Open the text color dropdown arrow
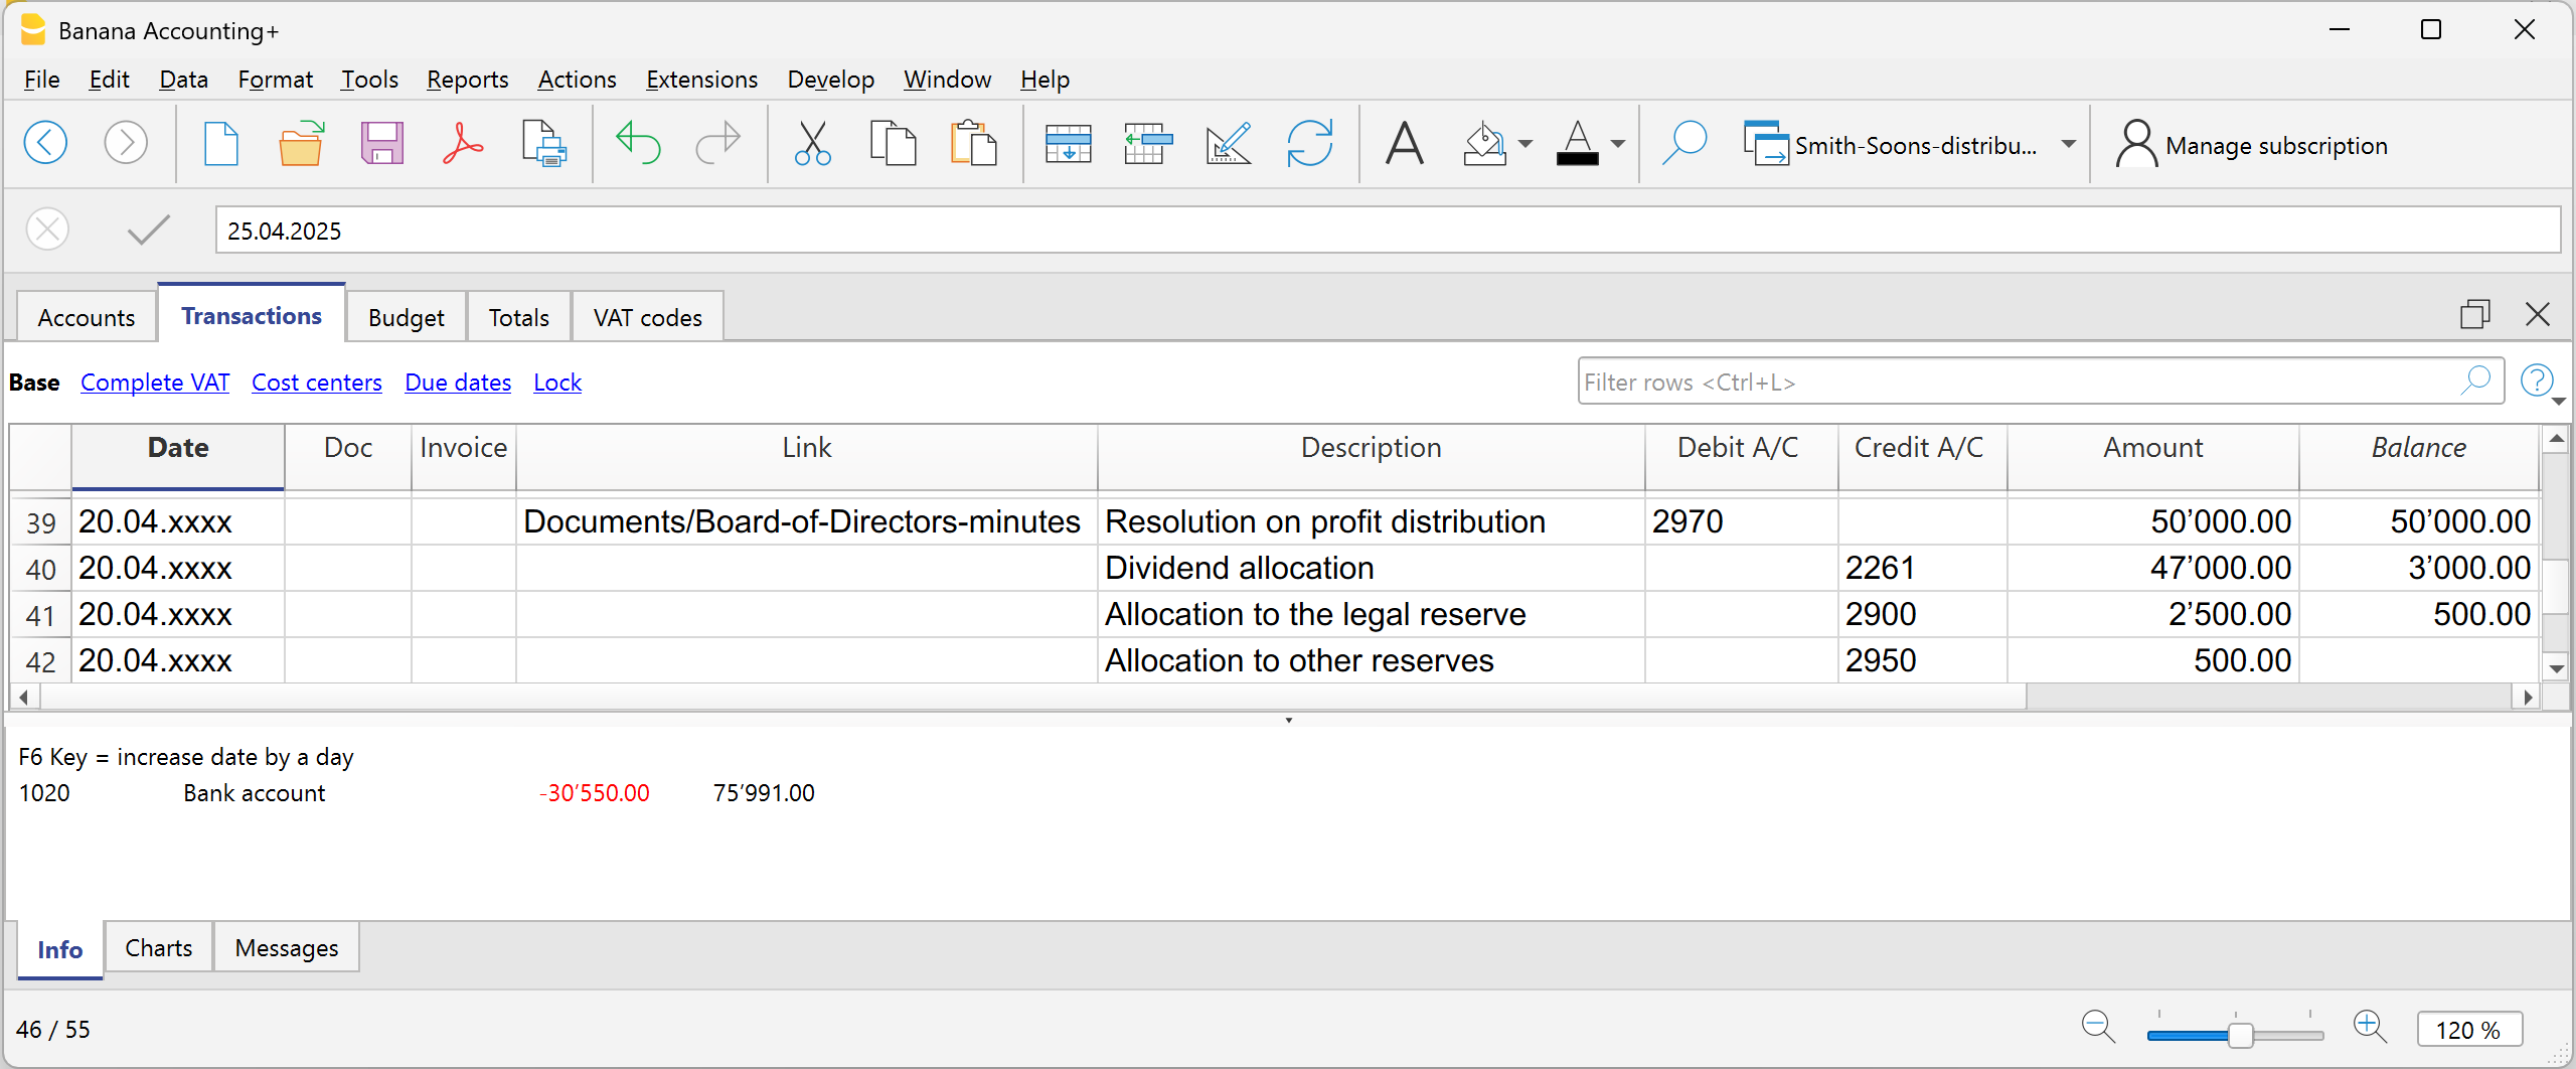Image resolution: width=2576 pixels, height=1069 pixels. click(x=1618, y=144)
